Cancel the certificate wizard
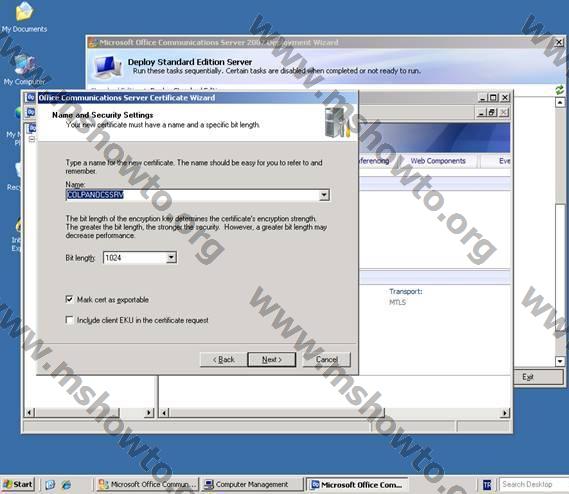This screenshot has height=494, width=569. (327, 359)
